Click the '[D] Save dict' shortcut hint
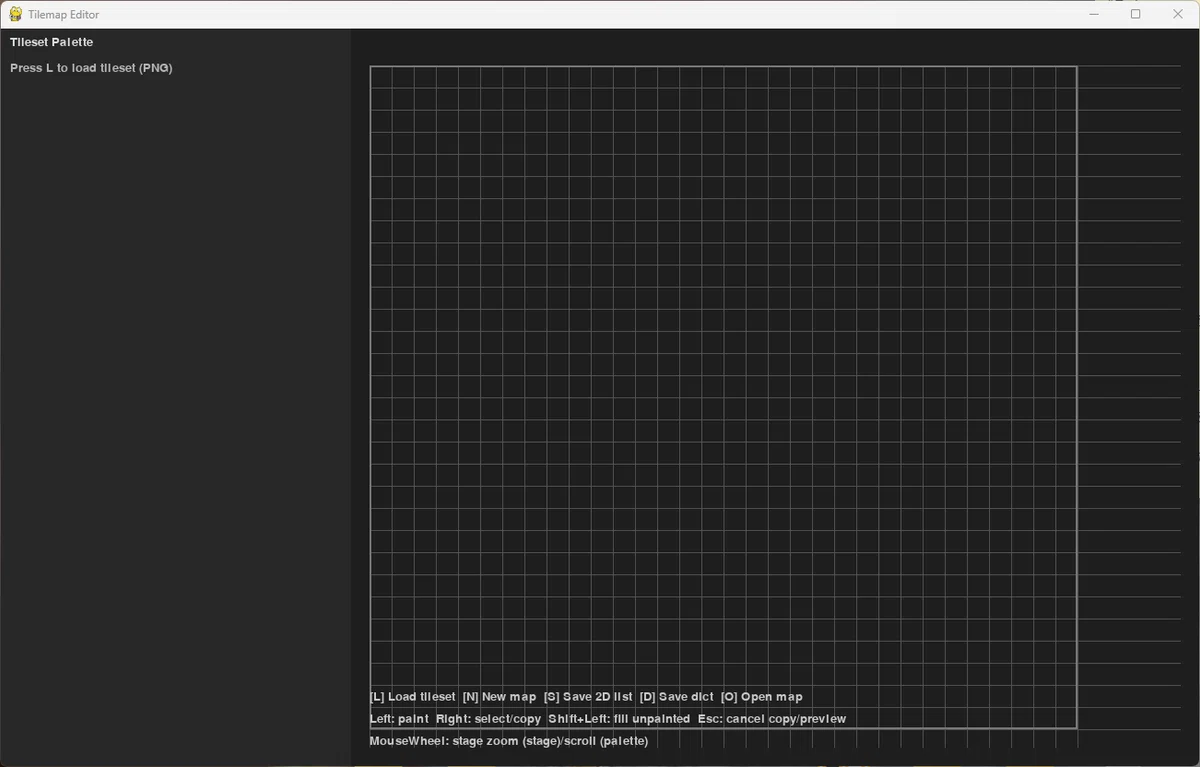Image resolution: width=1200 pixels, height=767 pixels. (676, 697)
